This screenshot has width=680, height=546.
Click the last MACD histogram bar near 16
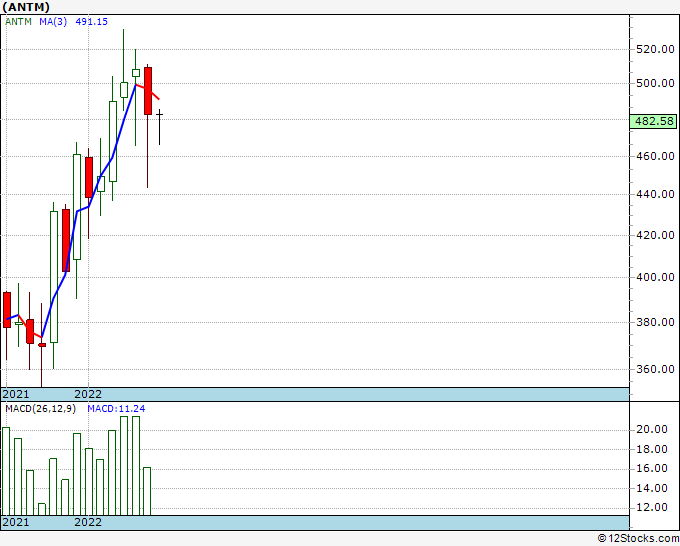coord(147,491)
